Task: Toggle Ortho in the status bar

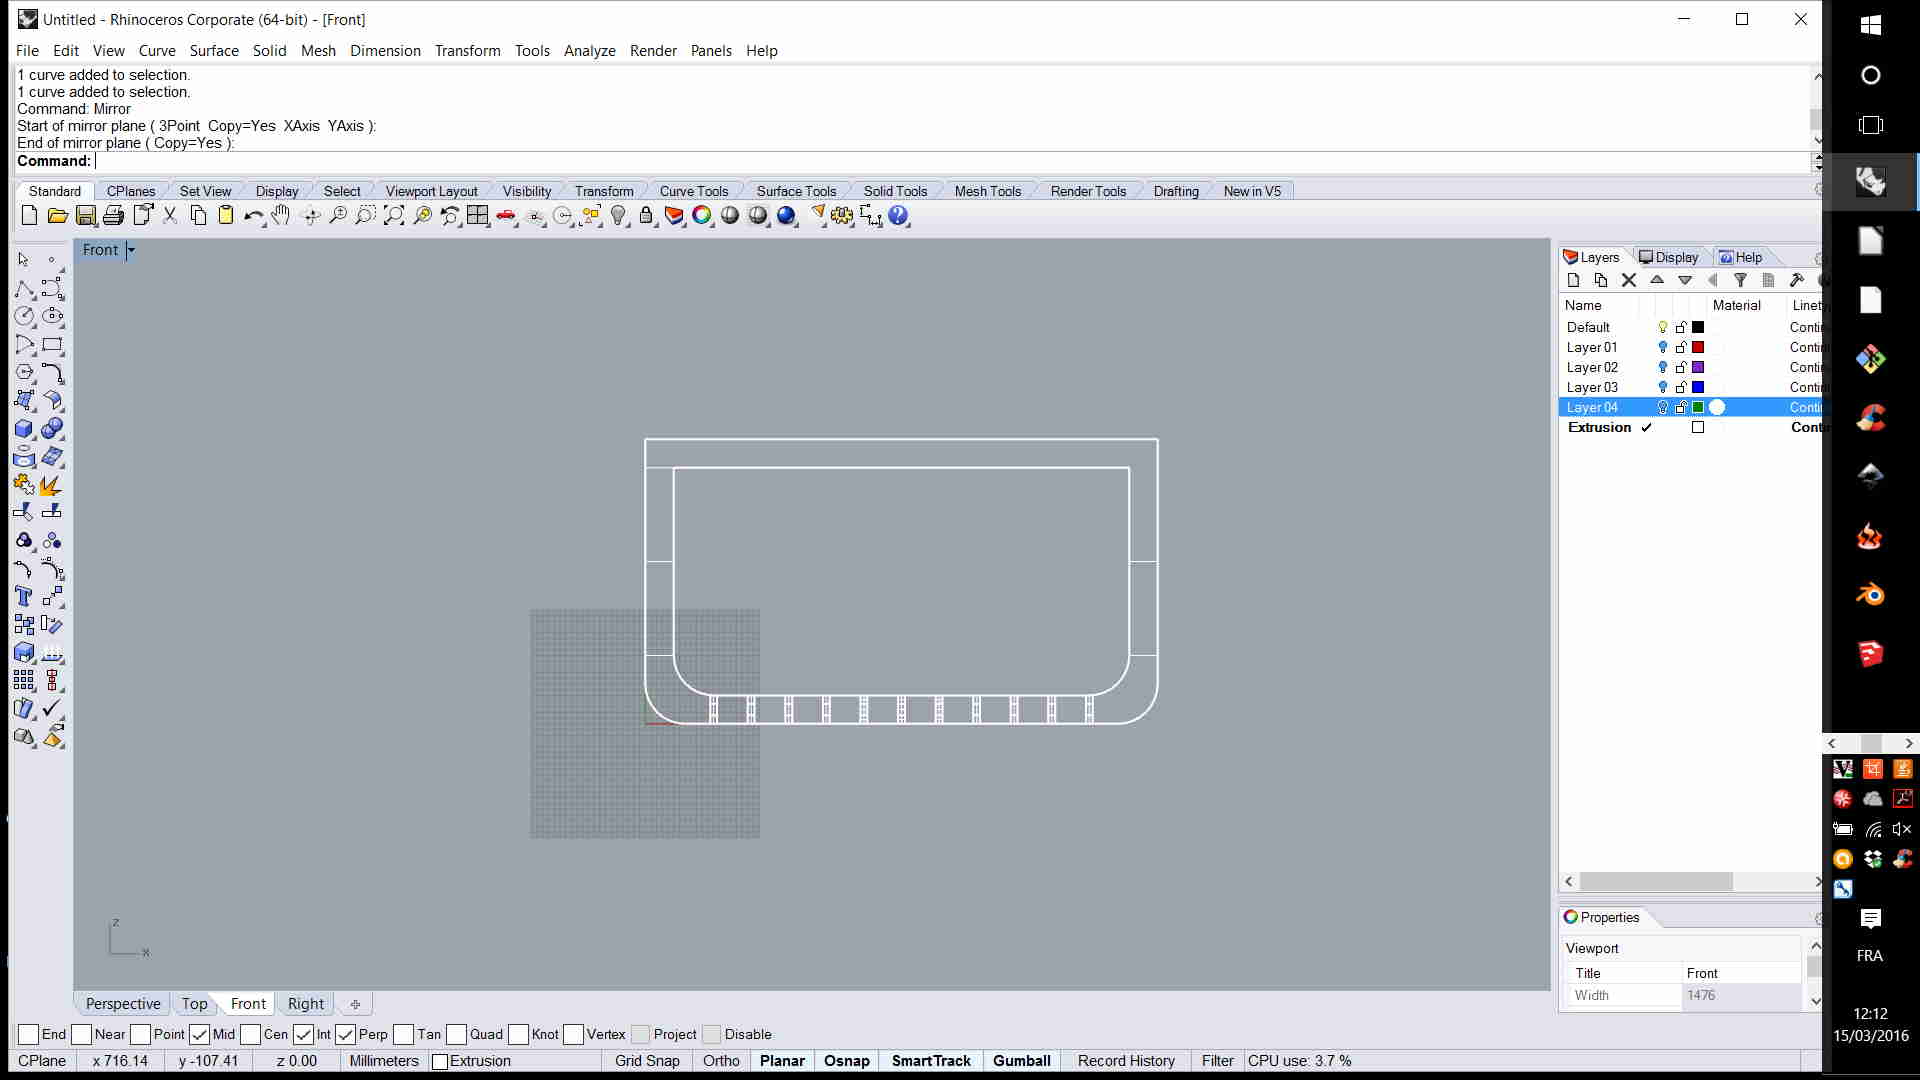Action: coord(720,1061)
